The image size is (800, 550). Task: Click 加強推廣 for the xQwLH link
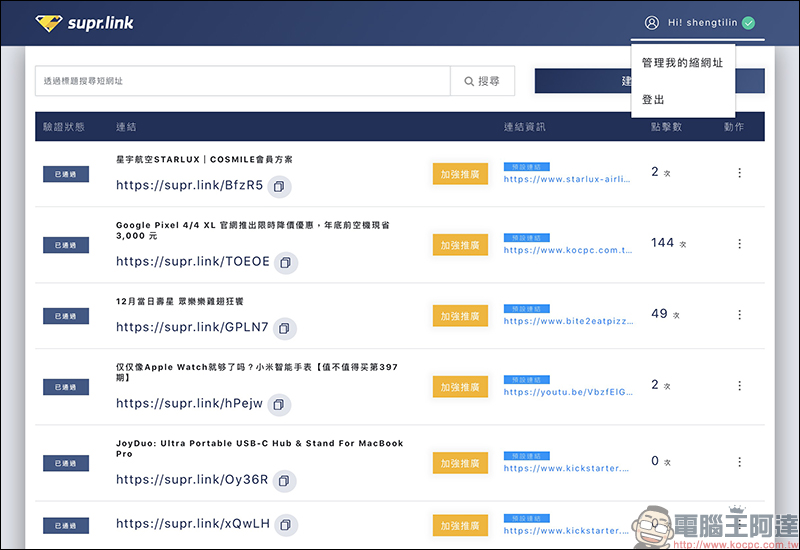(460, 526)
